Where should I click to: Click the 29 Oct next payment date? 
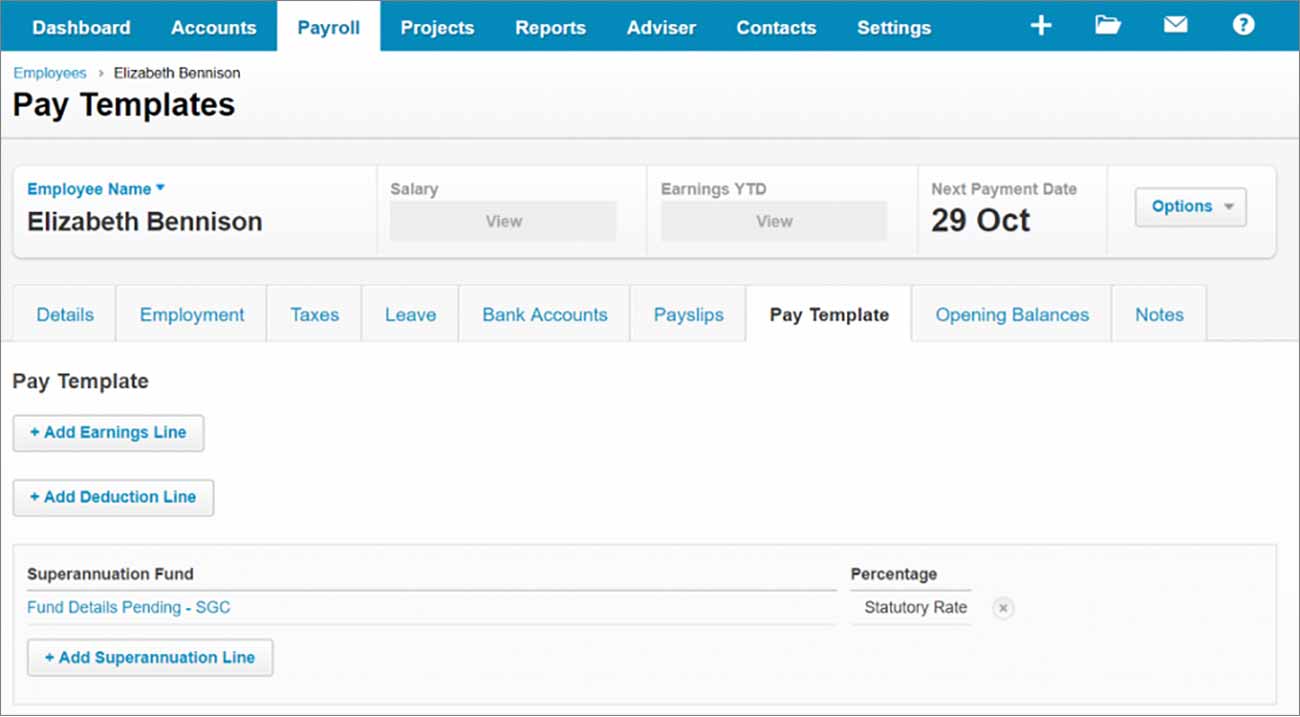(x=980, y=220)
